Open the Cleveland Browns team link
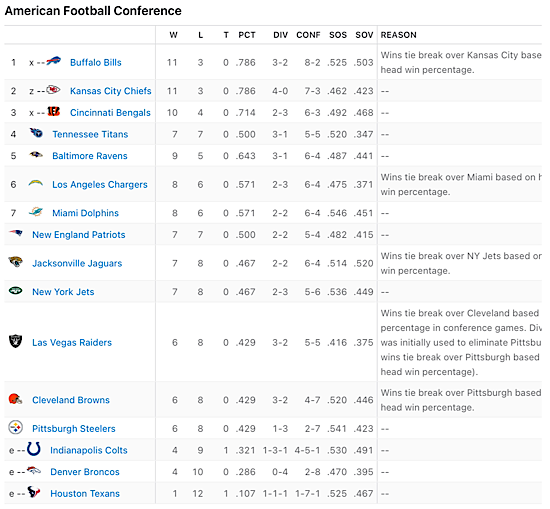 (x=71, y=400)
